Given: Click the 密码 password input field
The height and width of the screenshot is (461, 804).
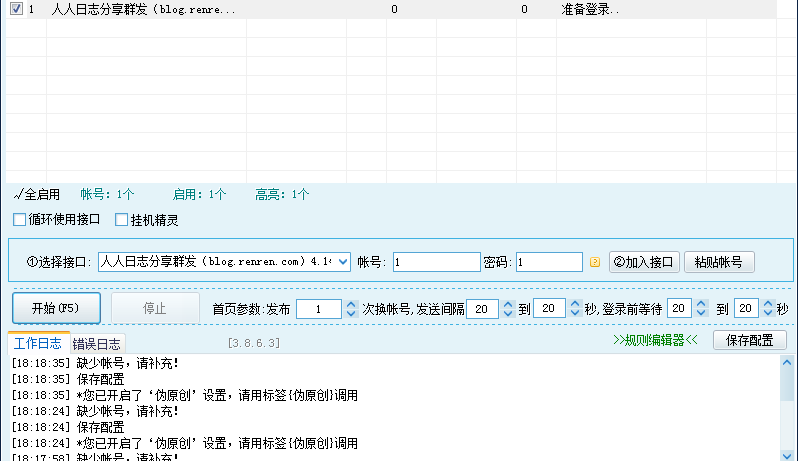Looking at the screenshot, I should 549,262.
